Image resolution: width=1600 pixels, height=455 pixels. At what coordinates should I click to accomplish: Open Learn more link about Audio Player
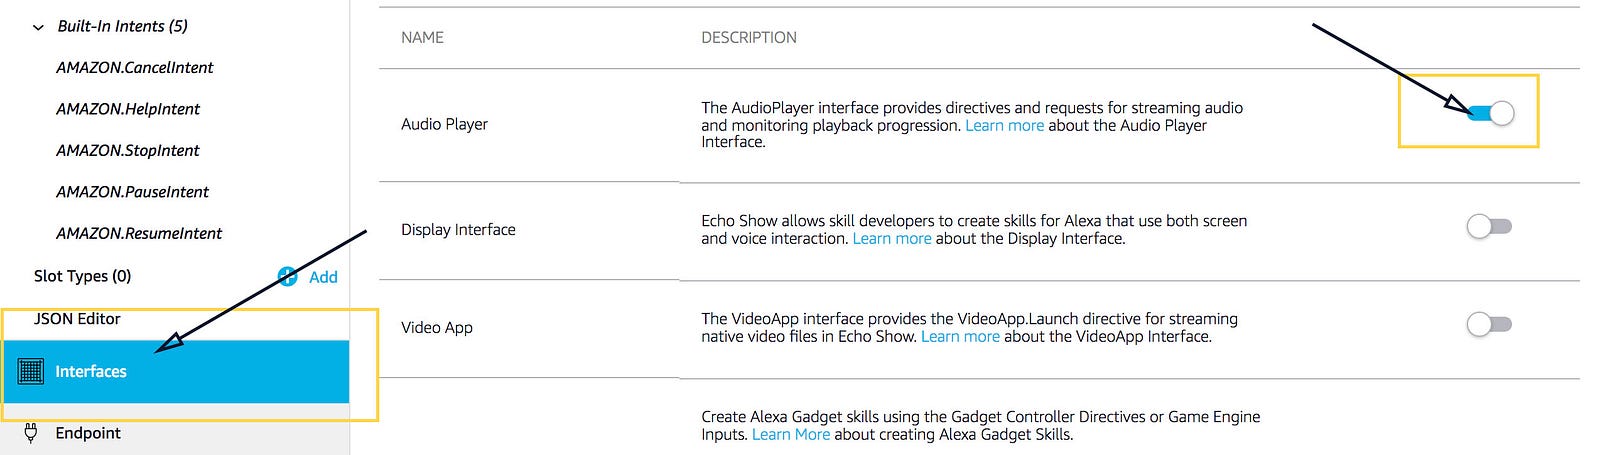[x=1004, y=125]
